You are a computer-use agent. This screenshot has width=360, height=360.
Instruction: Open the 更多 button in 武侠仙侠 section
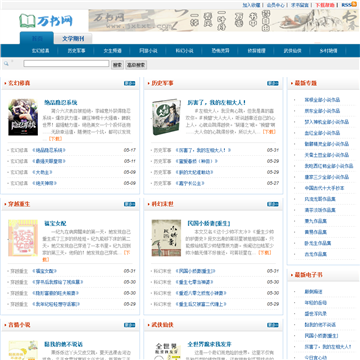click(273, 325)
